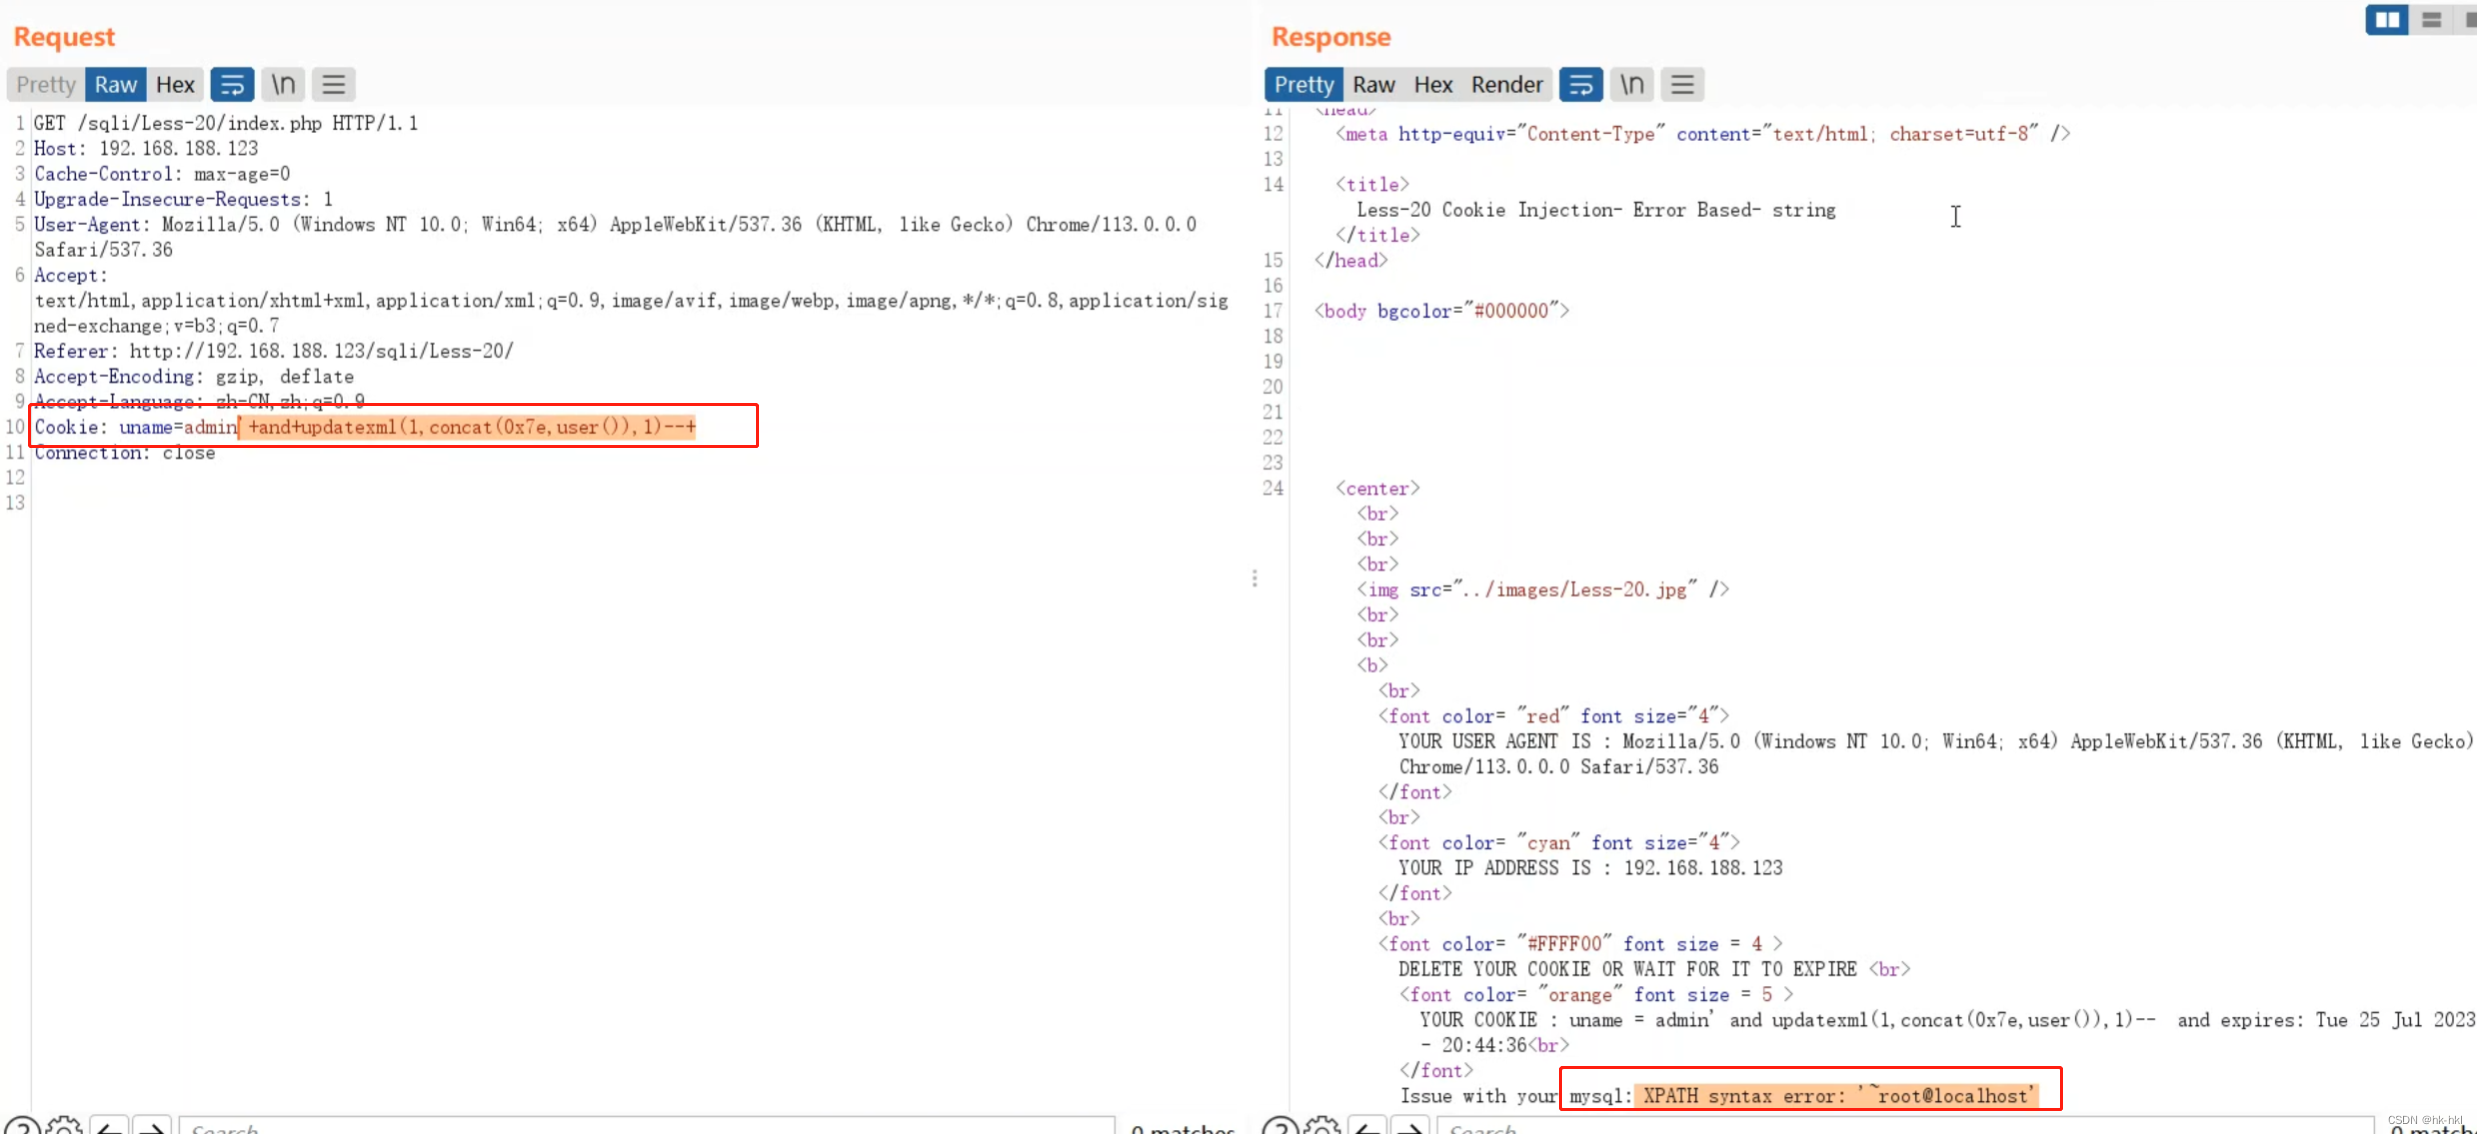The width and height of the screenshot is (2477, 1134).
Task: Click the Request panel heading
Action: point(64,37)
